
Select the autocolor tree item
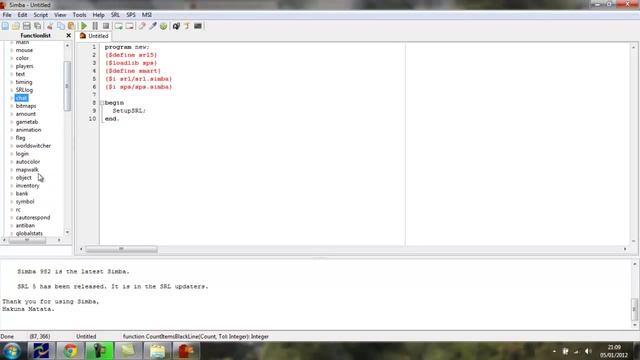28,162
